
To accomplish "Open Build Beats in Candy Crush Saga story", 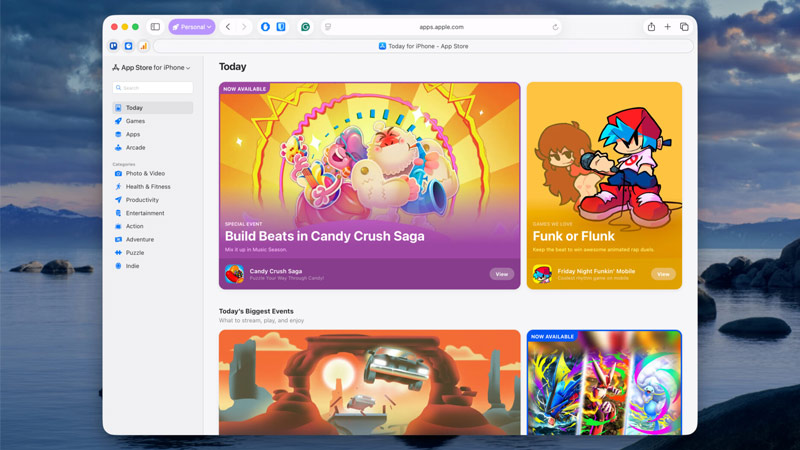I will point(369,186).
